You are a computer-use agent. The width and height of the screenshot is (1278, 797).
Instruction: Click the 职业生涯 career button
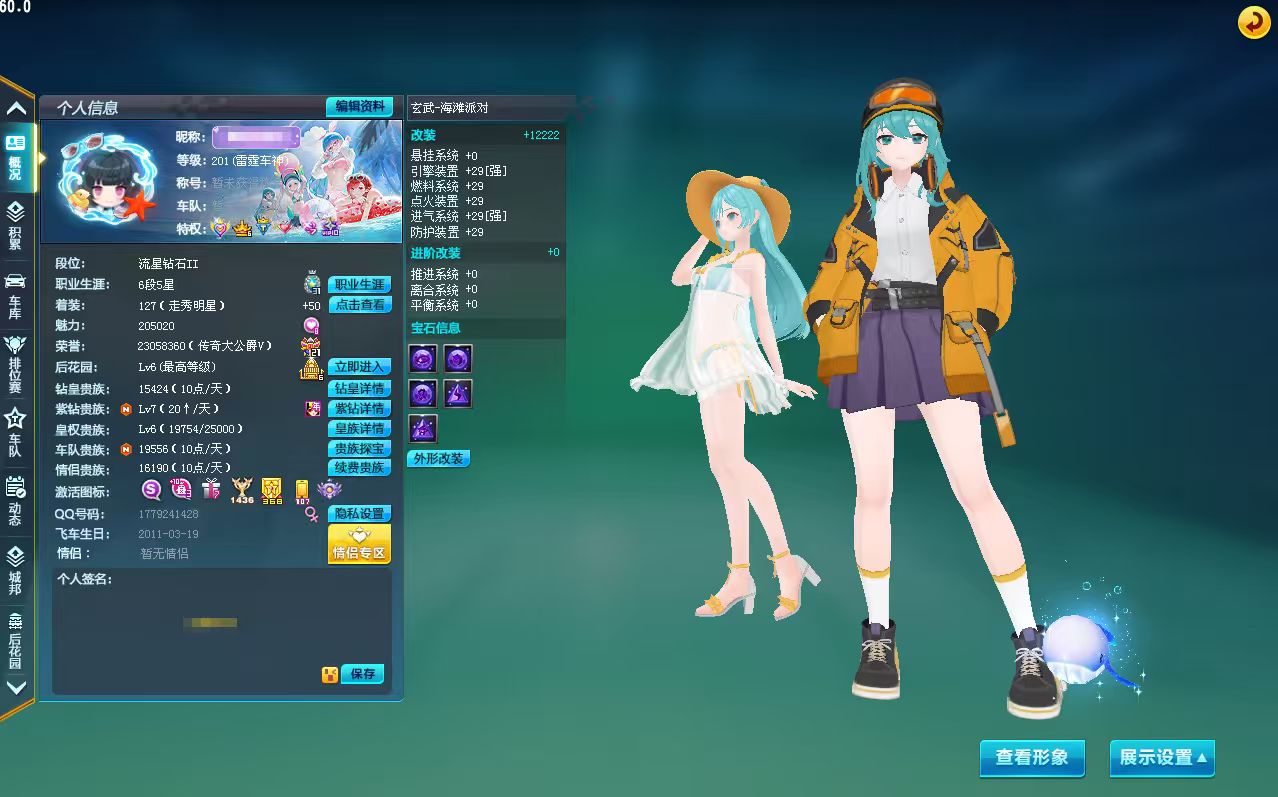coord(359,284)
